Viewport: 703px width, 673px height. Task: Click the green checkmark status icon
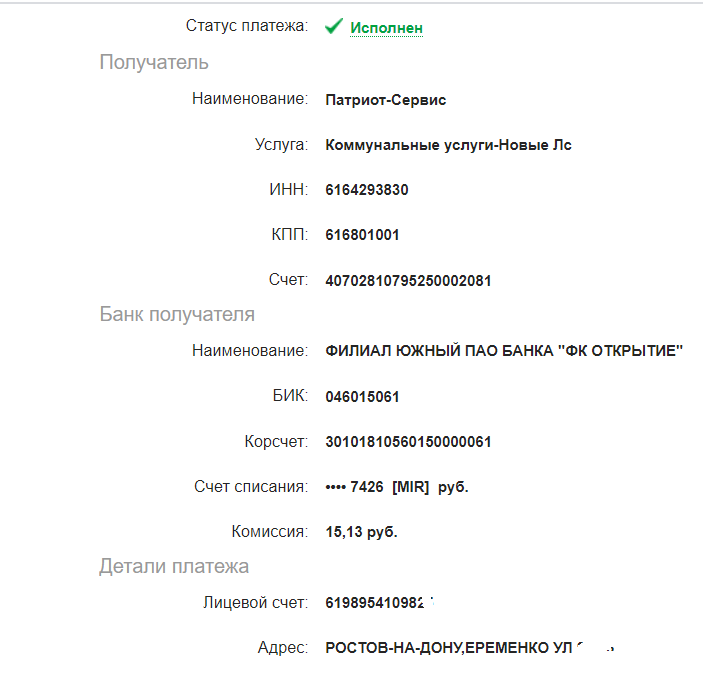pyautogui.click(x=334, y=26)
